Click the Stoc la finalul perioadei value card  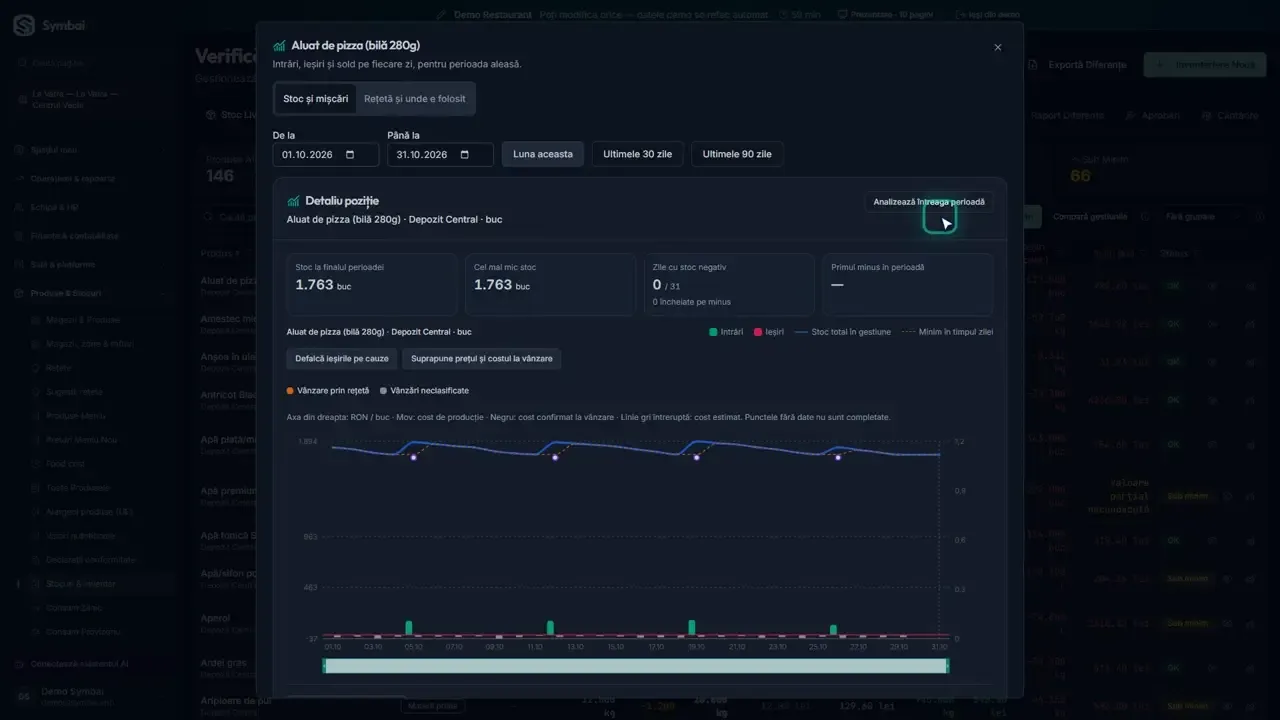(x=372, y=285)
